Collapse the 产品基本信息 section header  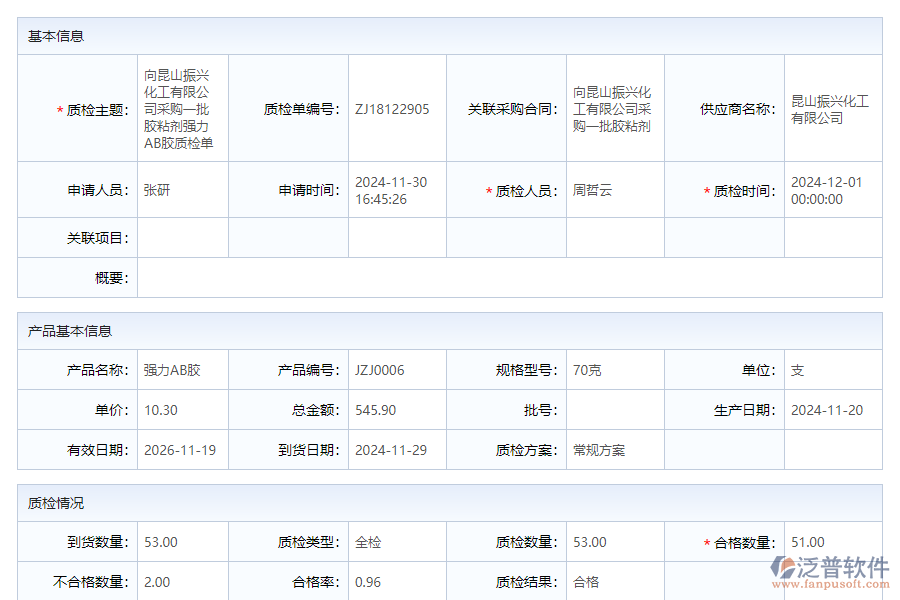point(70,329)
